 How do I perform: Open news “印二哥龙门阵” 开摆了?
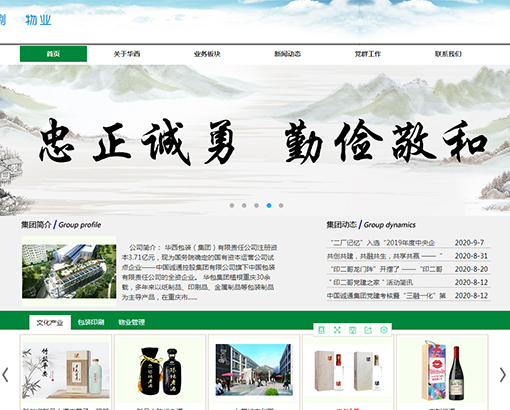pyautogui.click(x=386, y=269)
